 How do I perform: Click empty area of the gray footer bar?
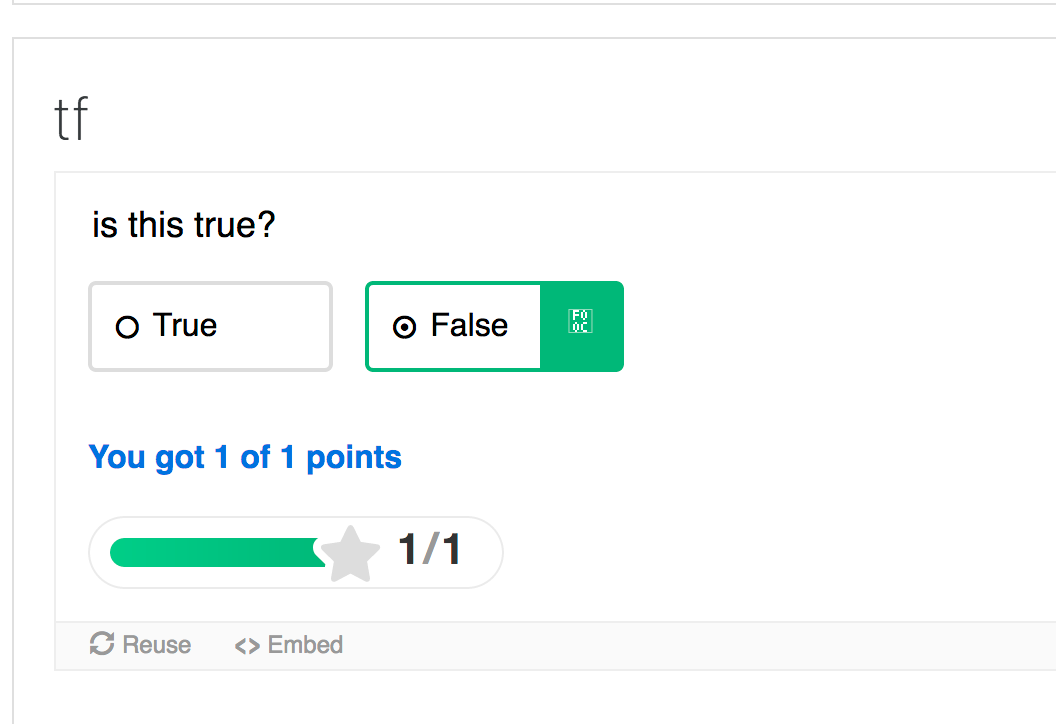pos(673,645)
